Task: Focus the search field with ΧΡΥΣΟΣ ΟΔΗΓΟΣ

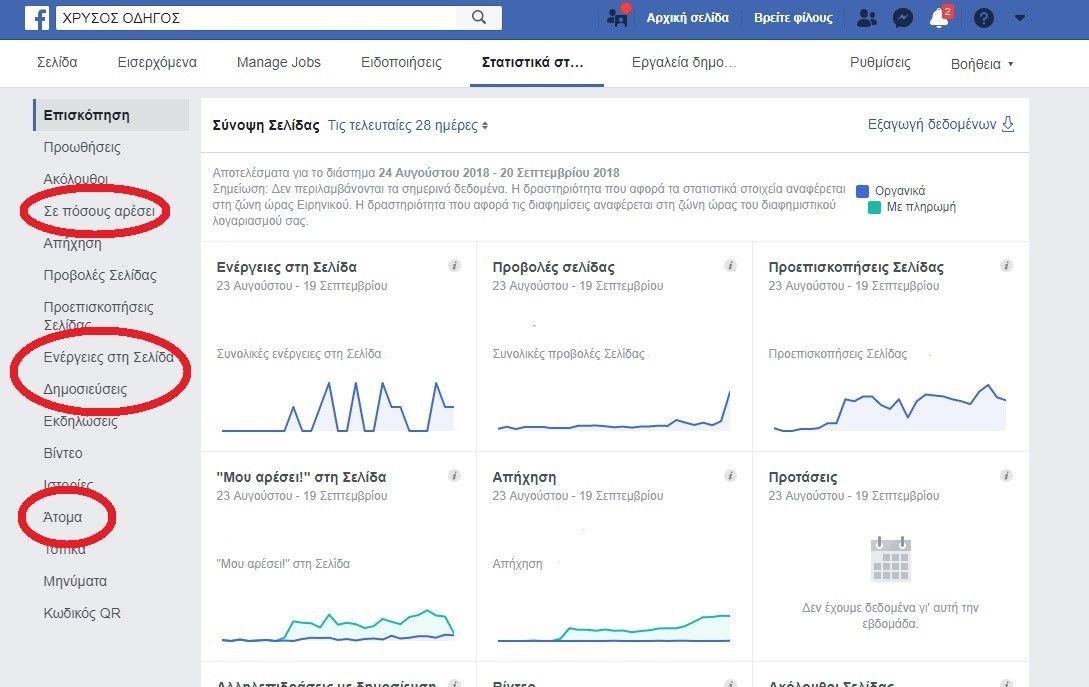Action: [256, 18]
